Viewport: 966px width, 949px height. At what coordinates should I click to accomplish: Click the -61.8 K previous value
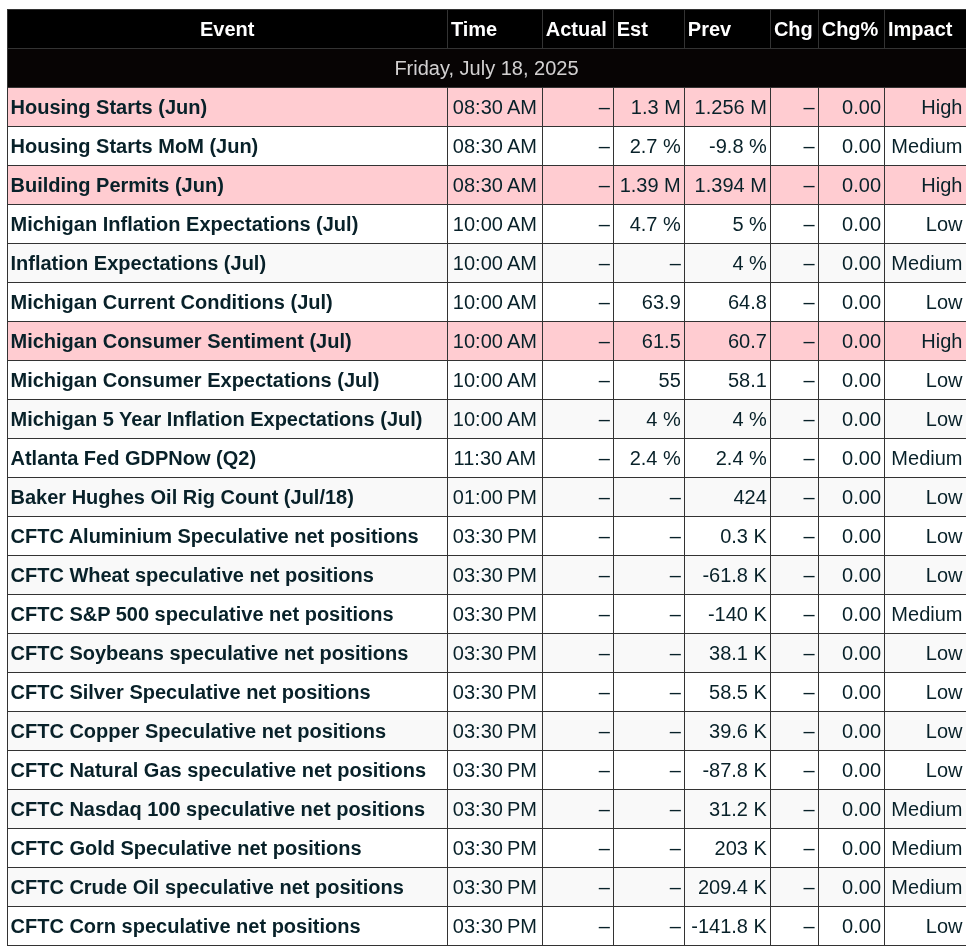(x=734, y=575)
